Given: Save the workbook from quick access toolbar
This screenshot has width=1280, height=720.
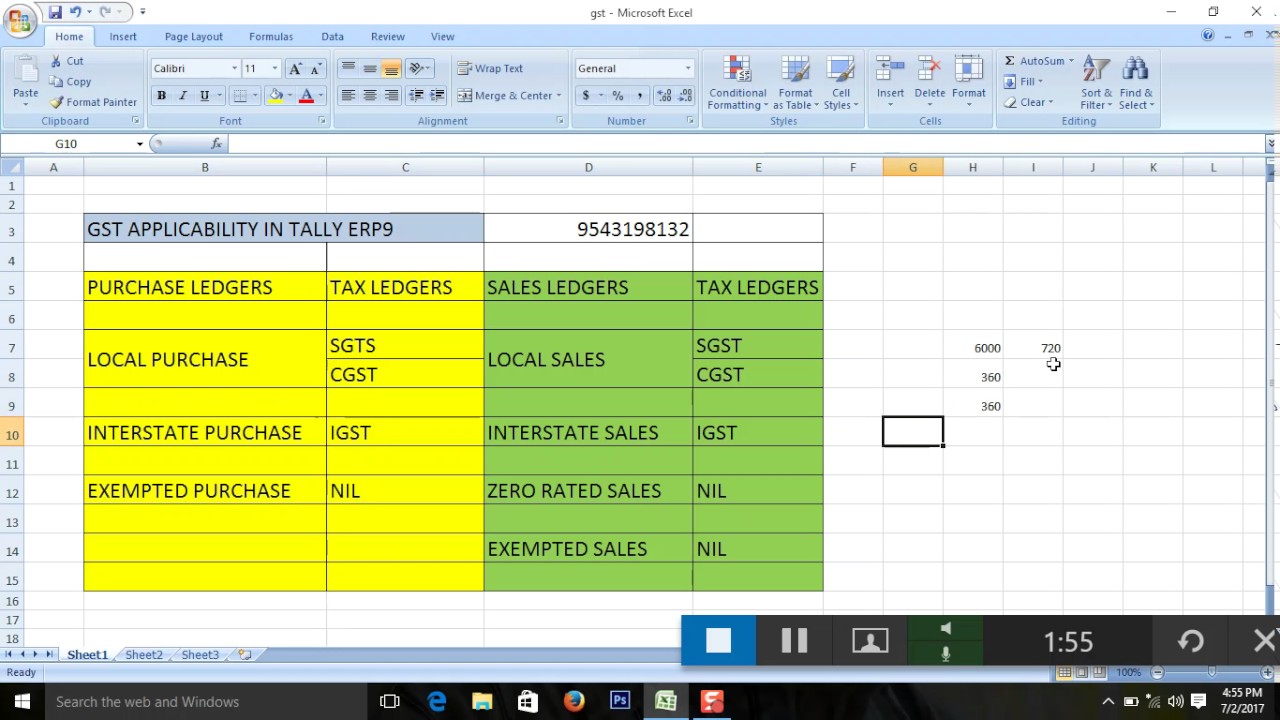Looking at the screenshot, I should [55, 12].
